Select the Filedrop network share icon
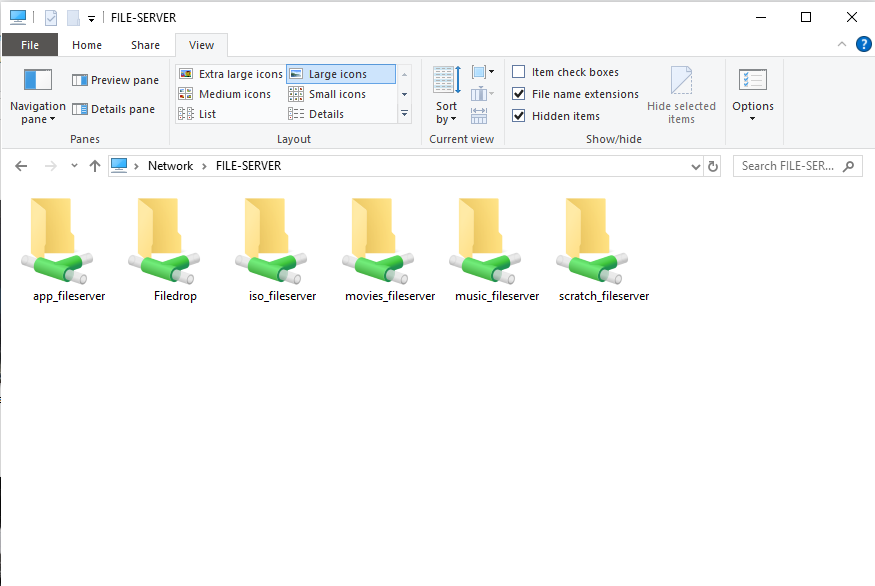The image size is (875, 586). (x=164, y=241)
